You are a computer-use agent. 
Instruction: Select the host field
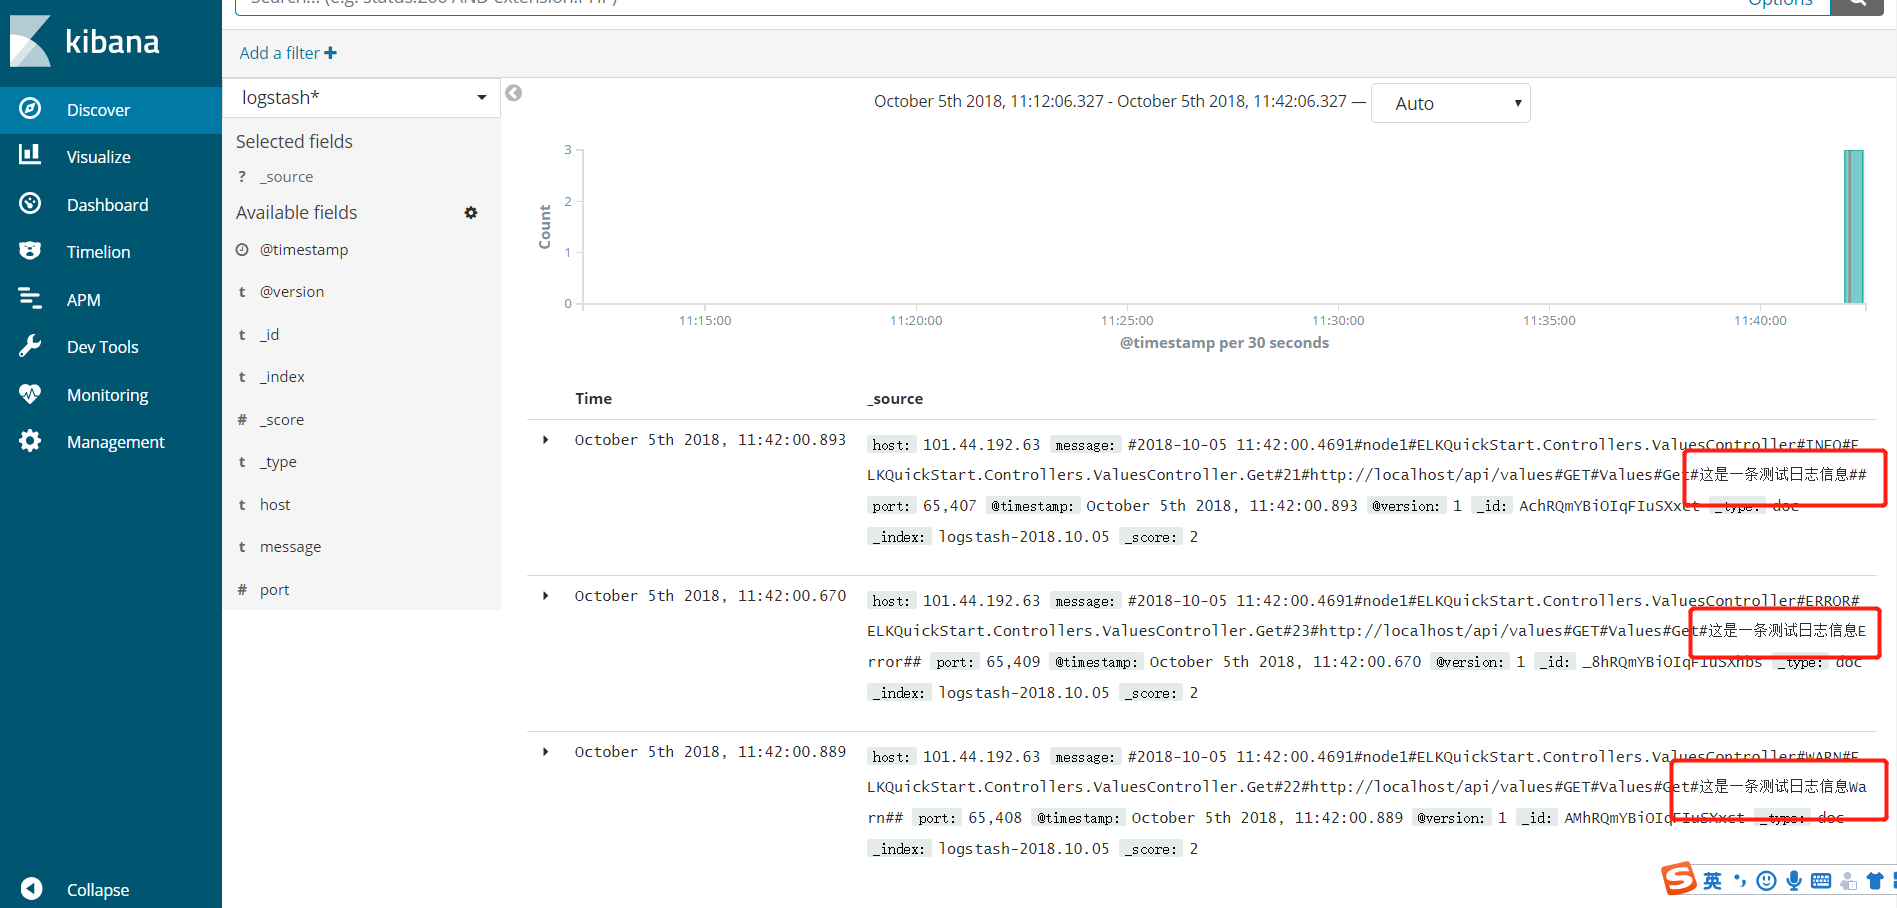pyautogui.click(x=275, y=505)
